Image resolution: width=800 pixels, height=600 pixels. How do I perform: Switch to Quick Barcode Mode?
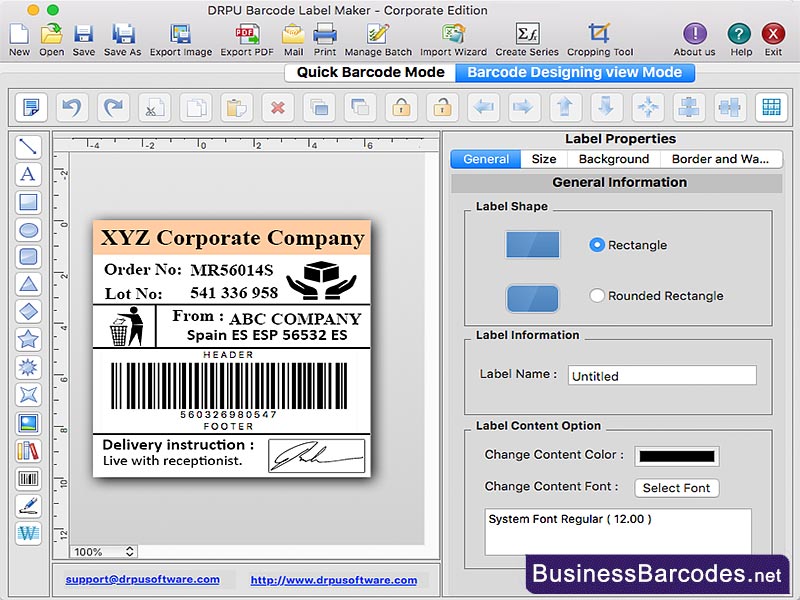[x=371, y=72]
